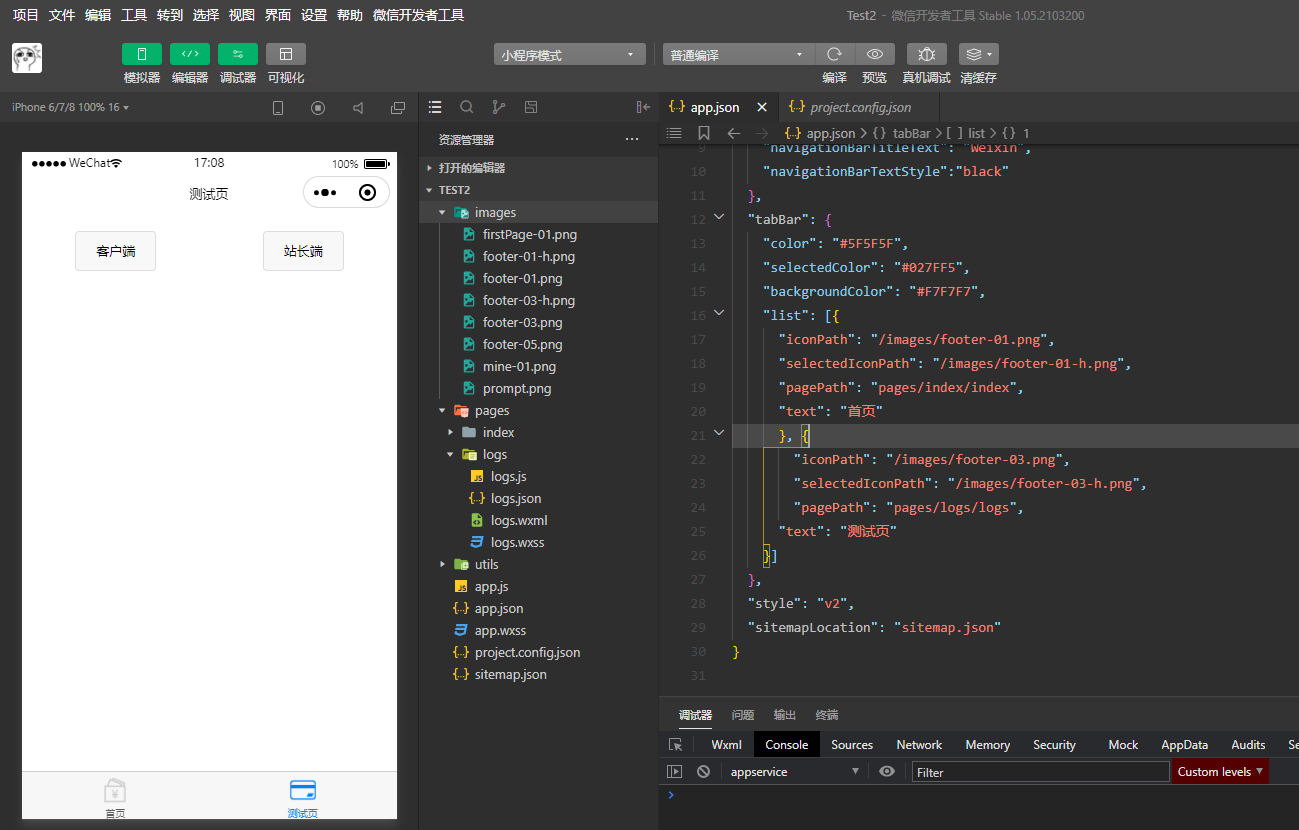Toggle the 编辑器 editor panel button
Viewport: 1299px width, 830px height.
[190, 54]
